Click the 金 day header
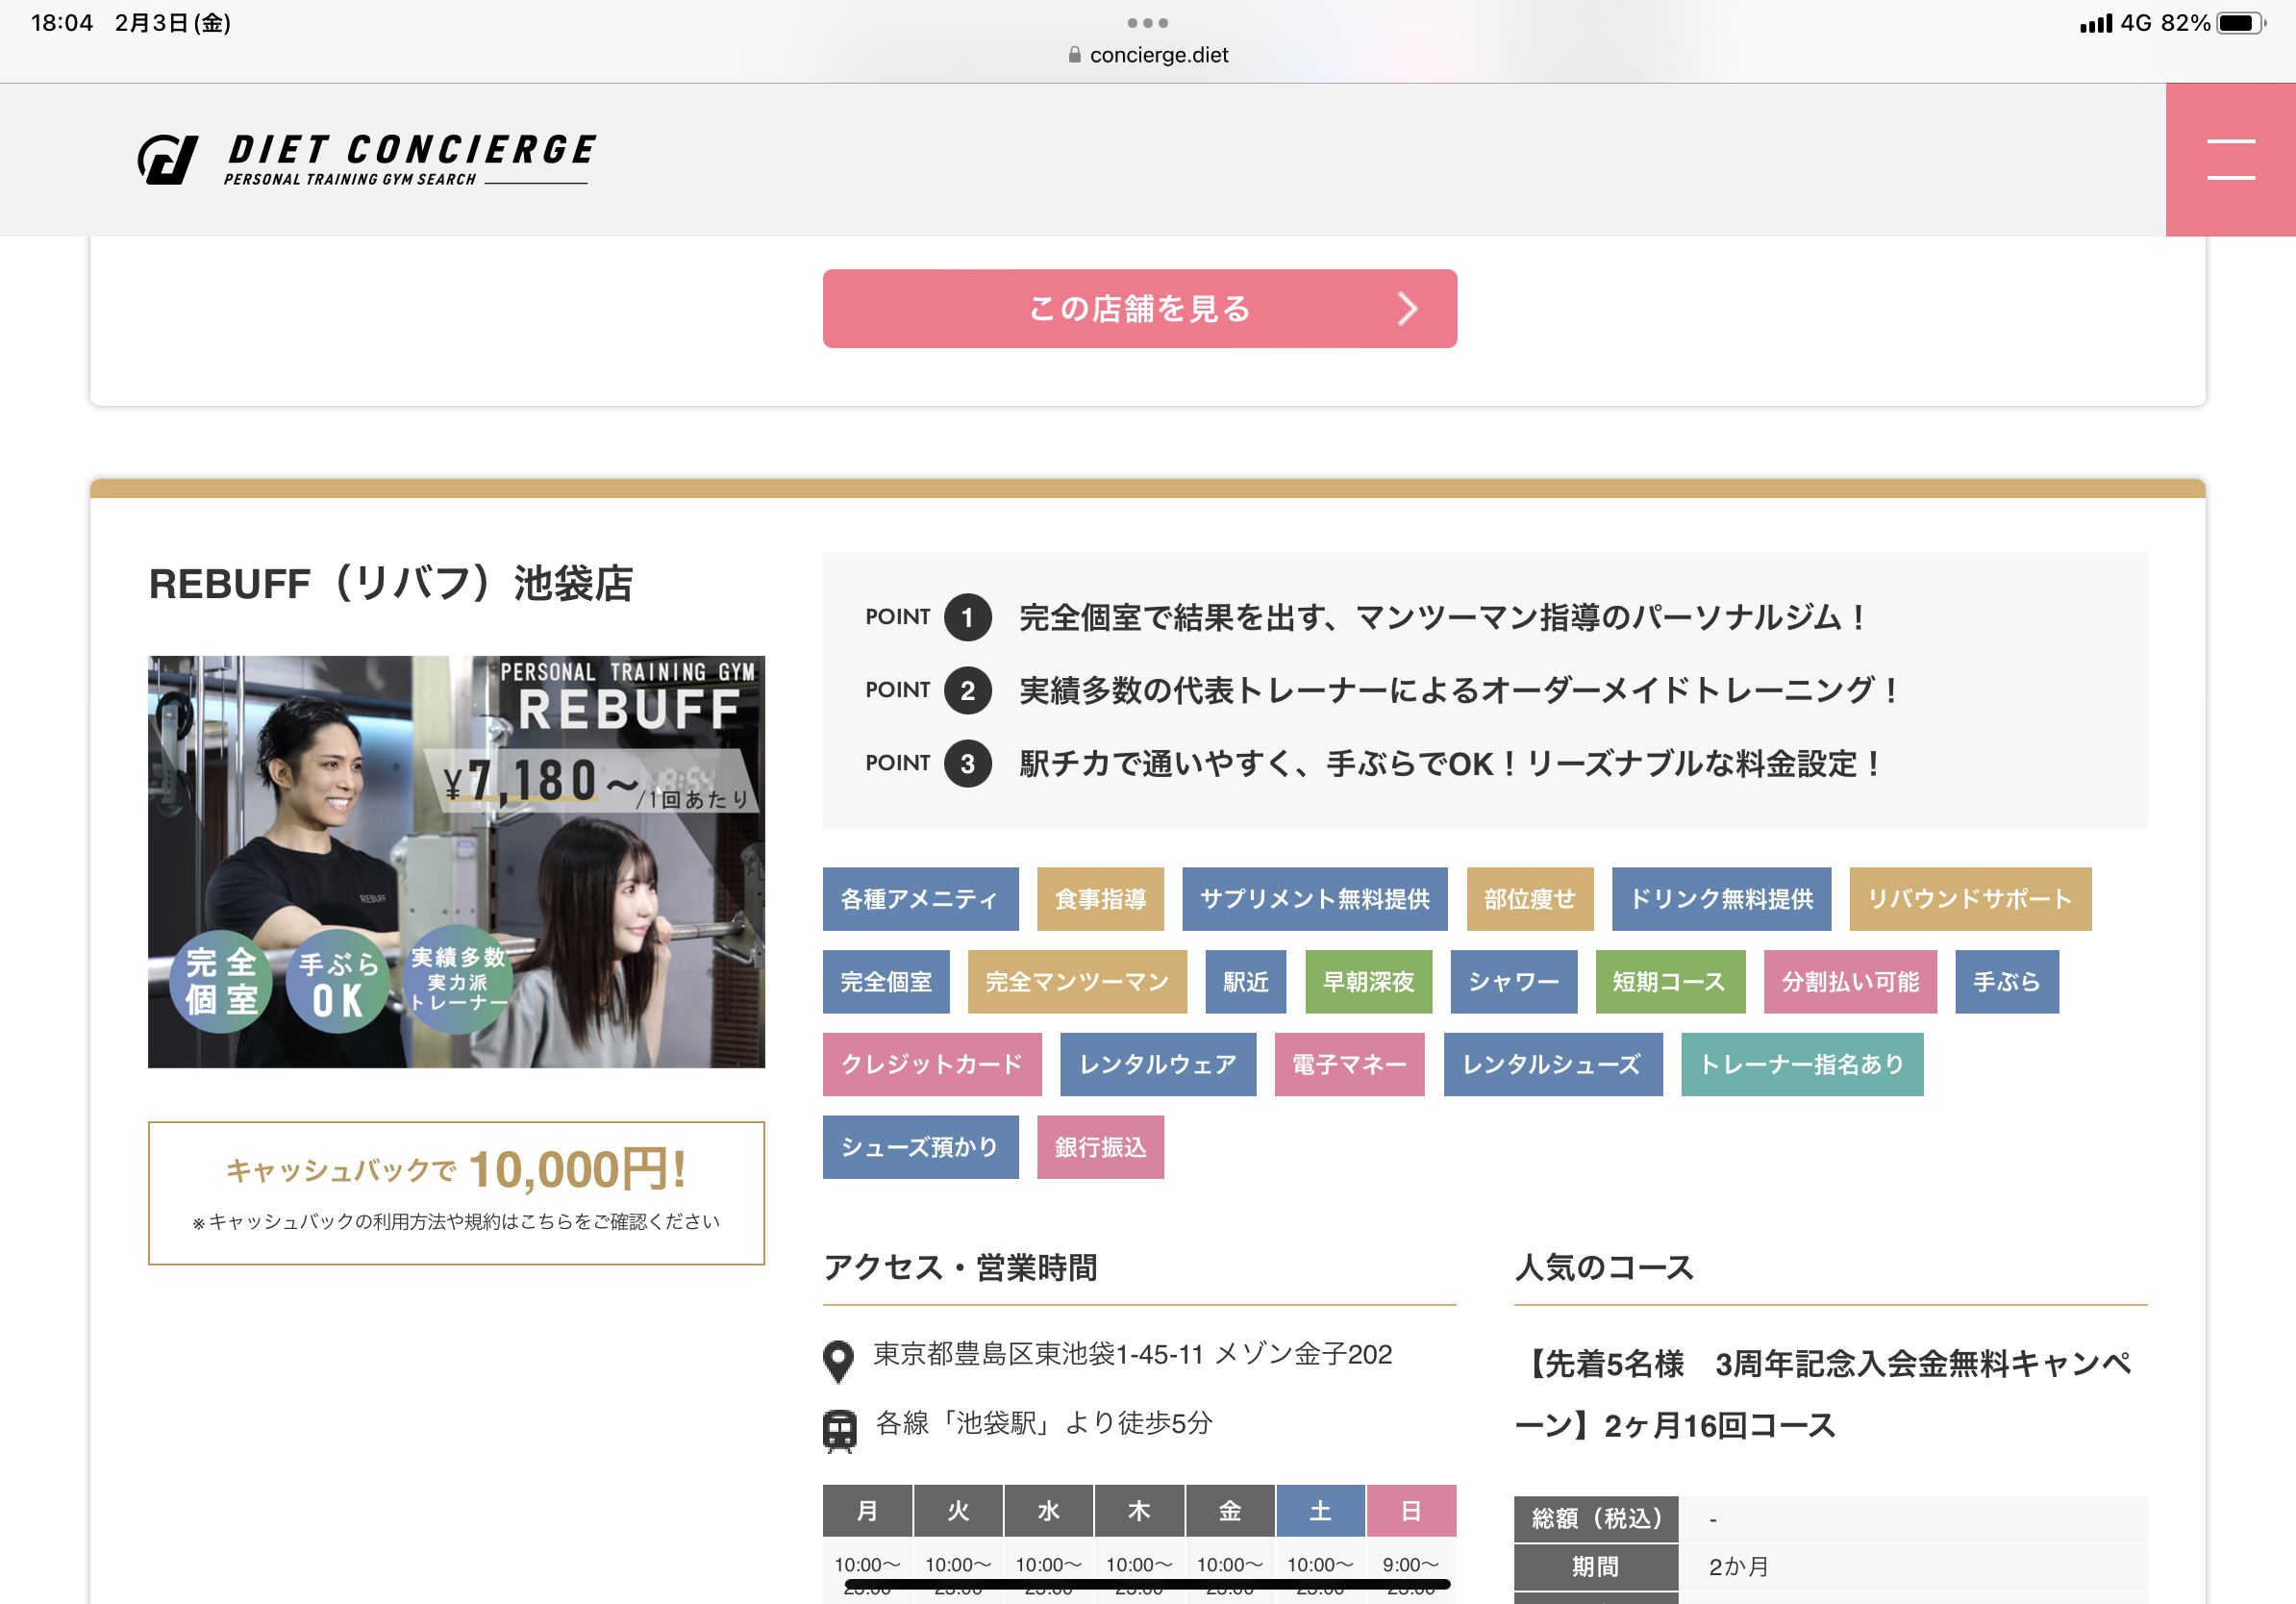Screen dimensions: 2296x1604 coord(1230,1511)
